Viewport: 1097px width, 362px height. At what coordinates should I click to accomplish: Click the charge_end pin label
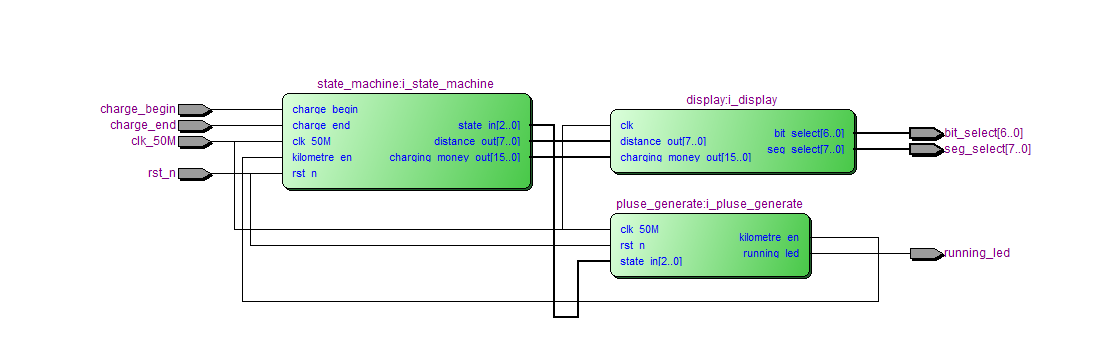click(x=143, y=125)
